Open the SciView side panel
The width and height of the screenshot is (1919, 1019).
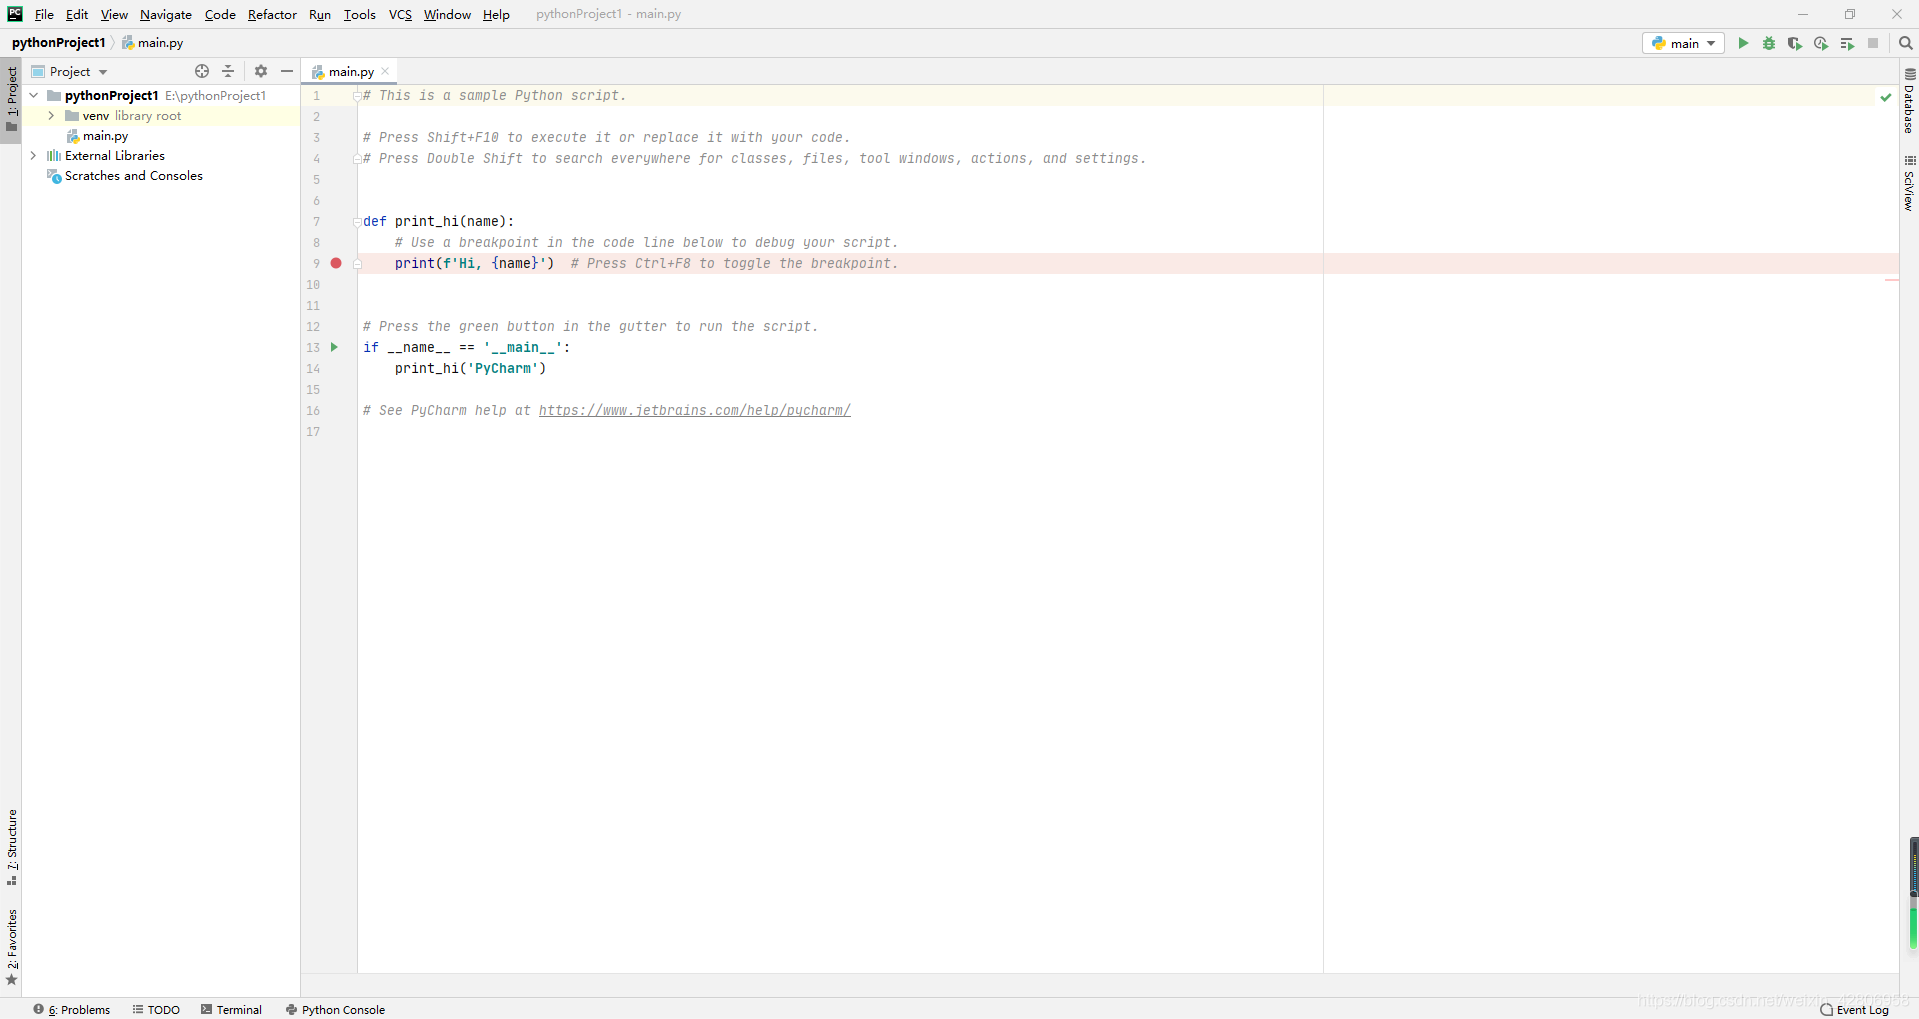coord(1909,182)
